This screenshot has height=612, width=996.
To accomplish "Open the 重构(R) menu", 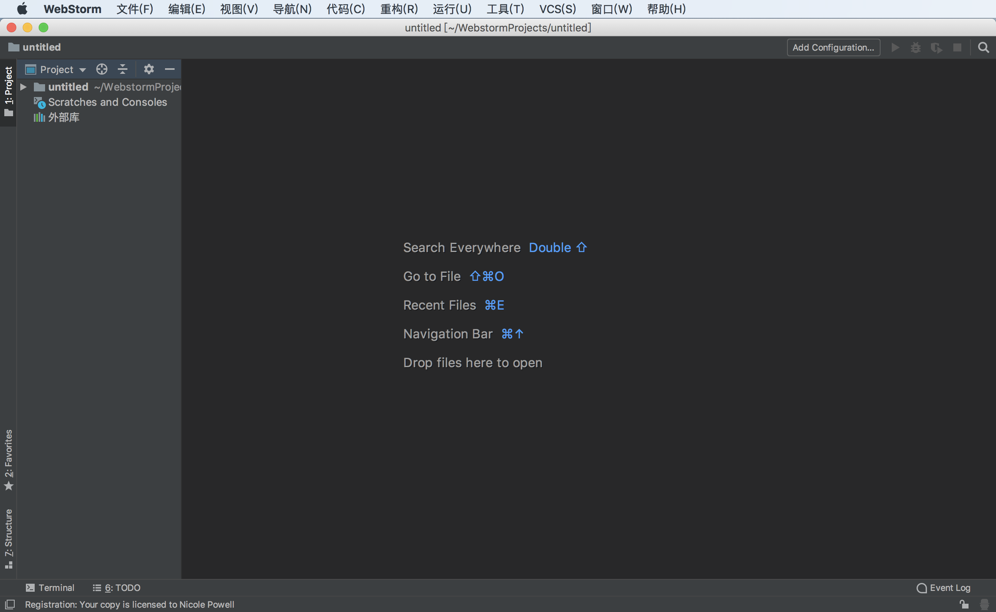I will [x=399, y=9].
